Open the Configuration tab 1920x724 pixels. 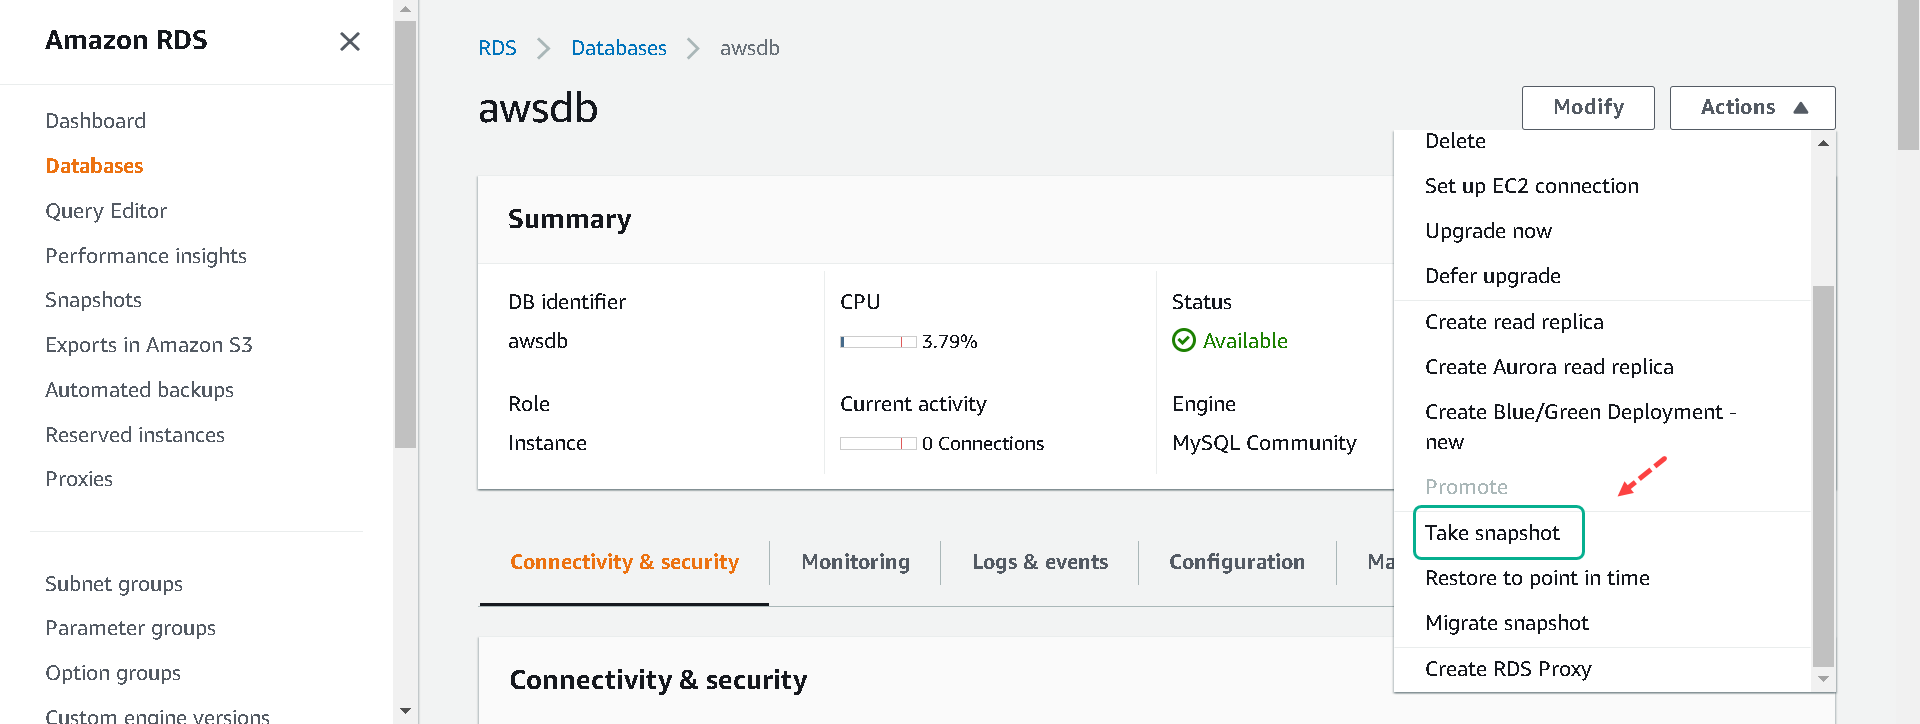[x=1237, y=562]
